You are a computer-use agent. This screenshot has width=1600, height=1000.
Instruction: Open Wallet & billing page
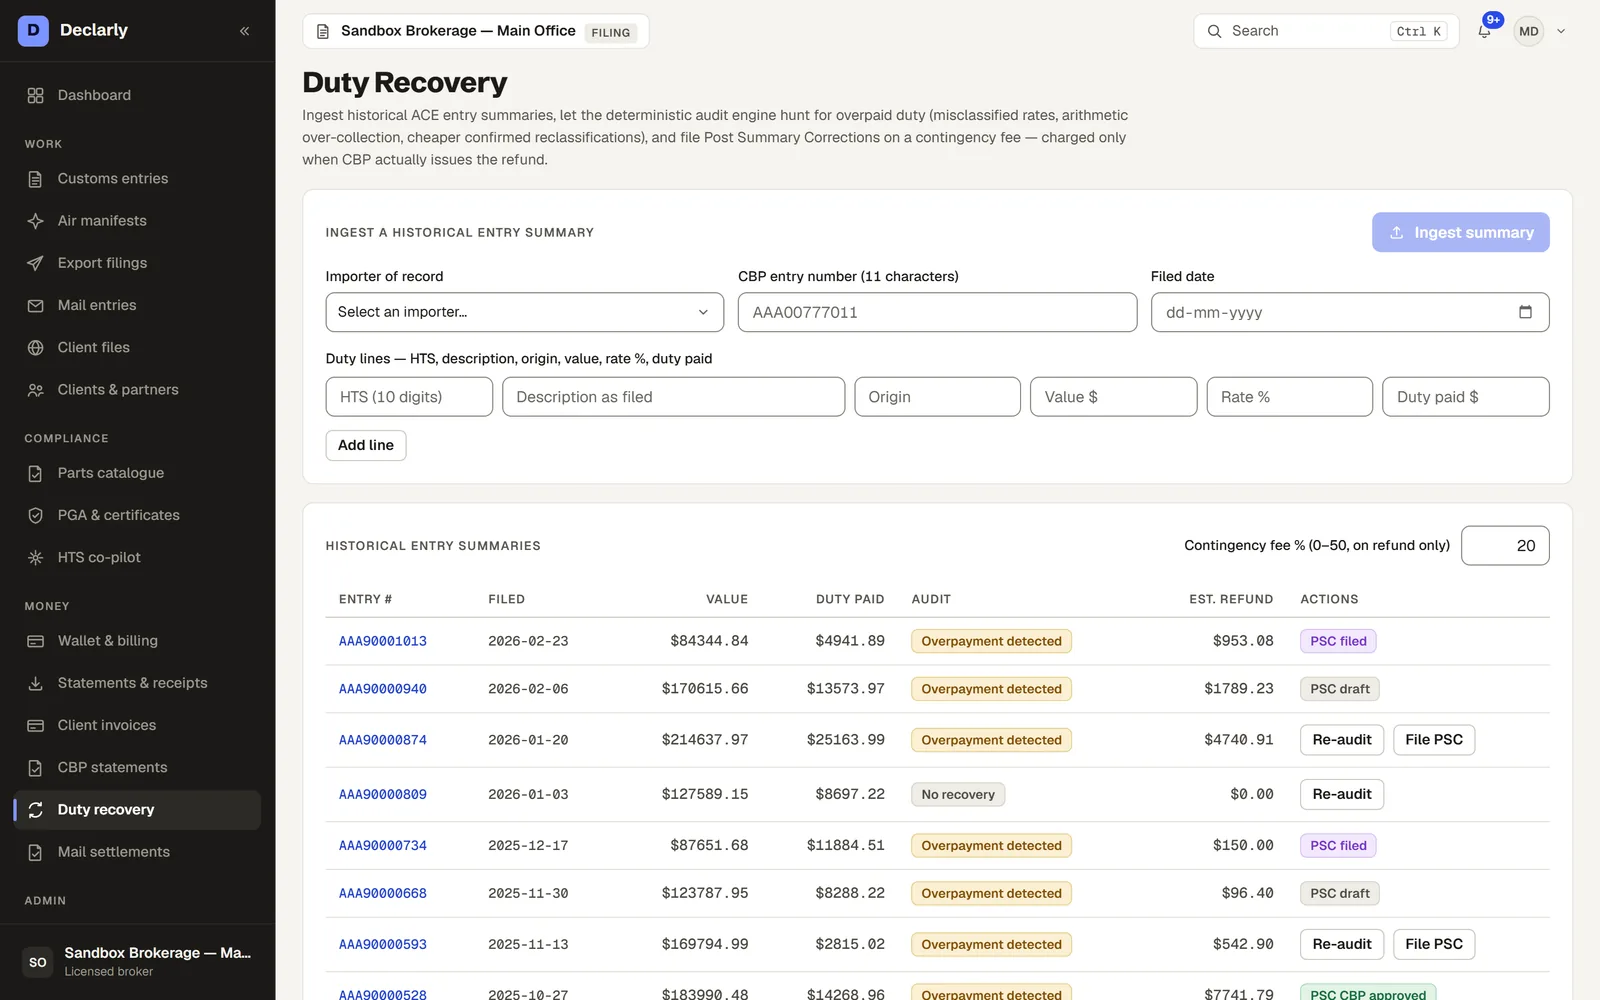pos(137,641)
